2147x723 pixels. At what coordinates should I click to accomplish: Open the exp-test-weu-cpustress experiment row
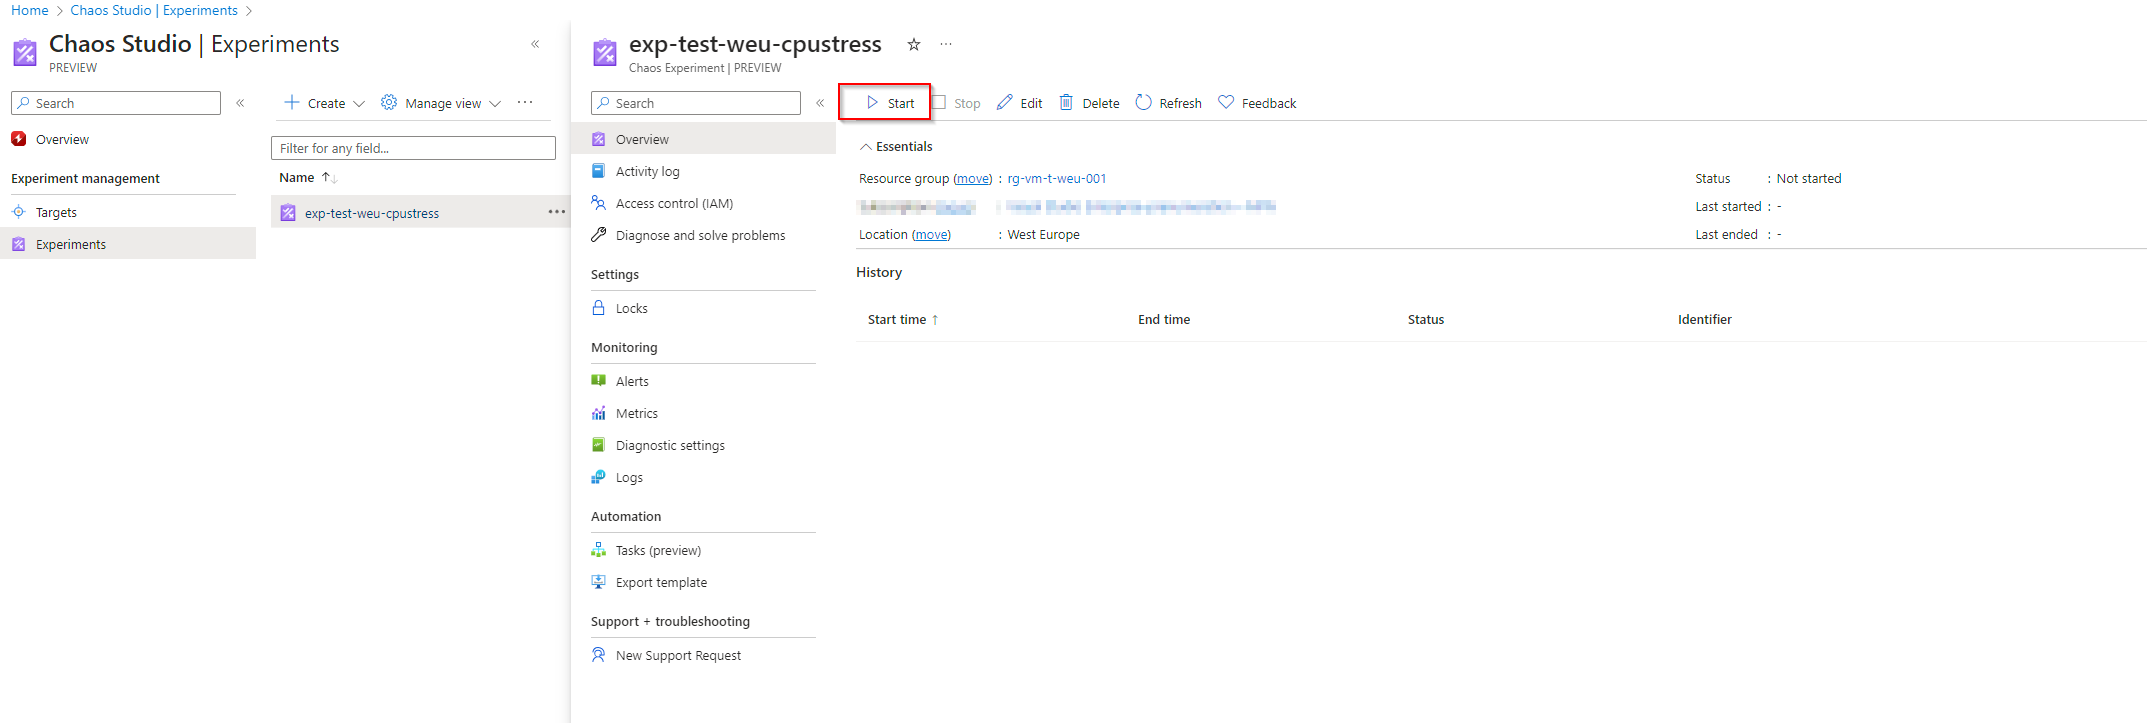[420, 212]
